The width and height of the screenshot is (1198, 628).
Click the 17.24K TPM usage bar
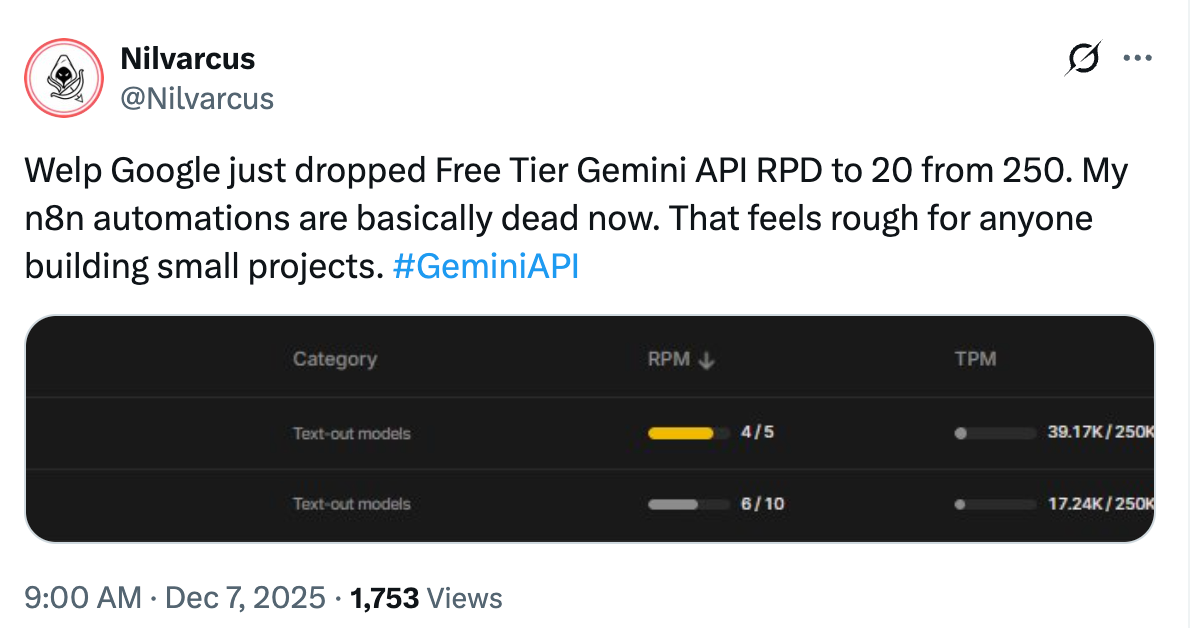994,504
